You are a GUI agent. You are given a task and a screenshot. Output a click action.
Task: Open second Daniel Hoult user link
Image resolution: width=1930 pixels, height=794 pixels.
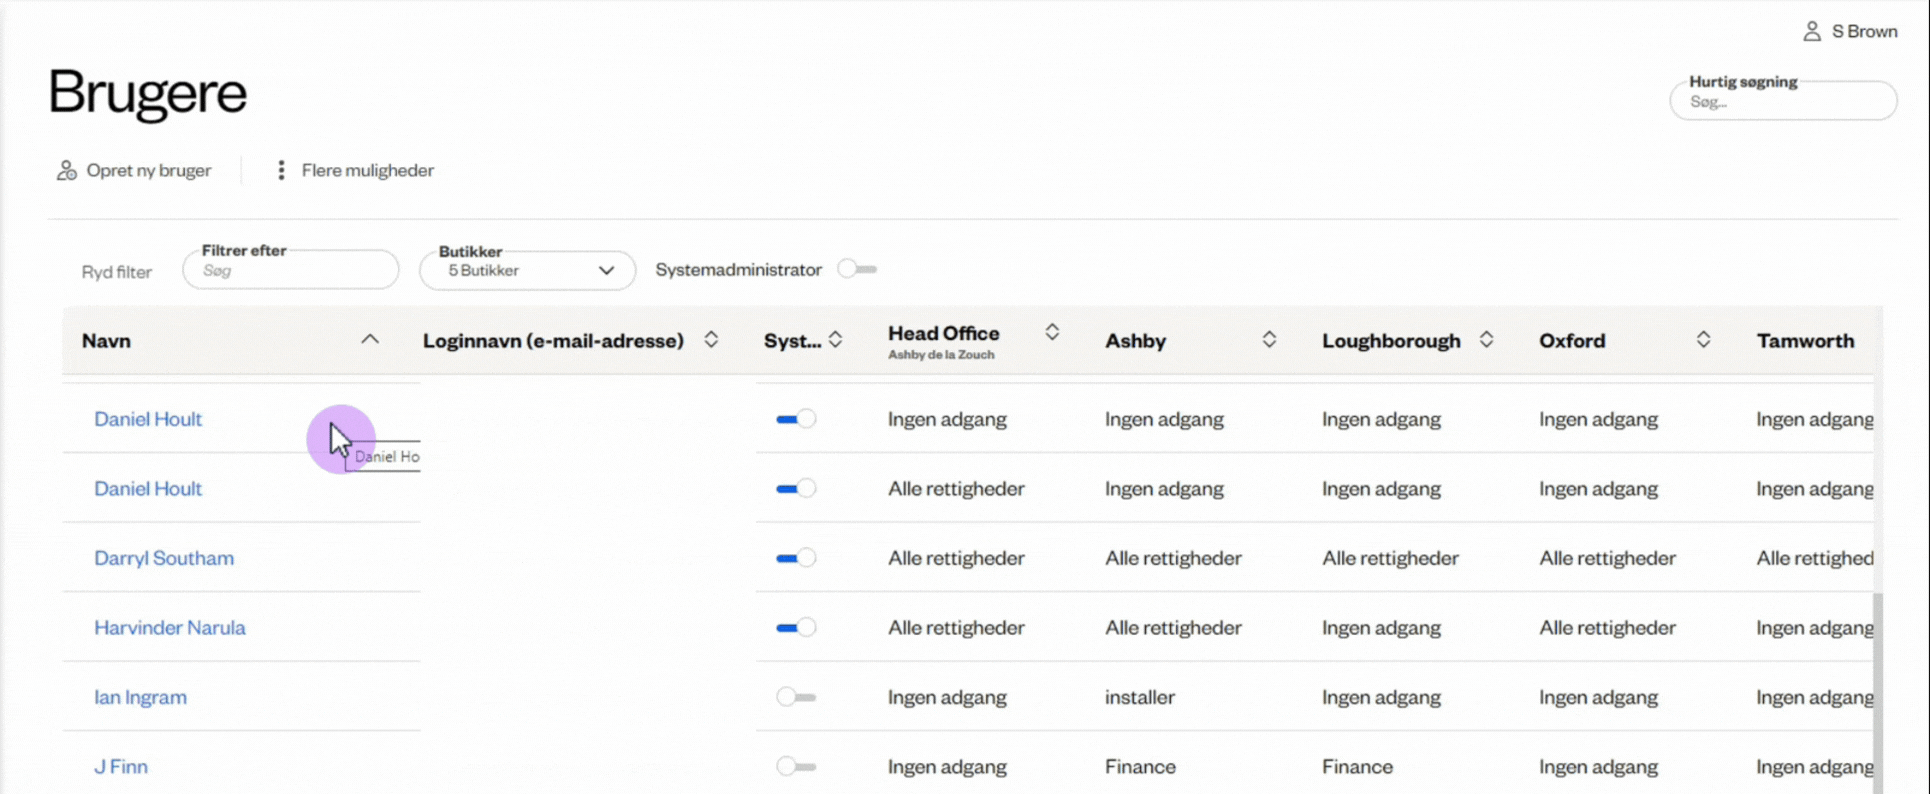pos(148,488)
